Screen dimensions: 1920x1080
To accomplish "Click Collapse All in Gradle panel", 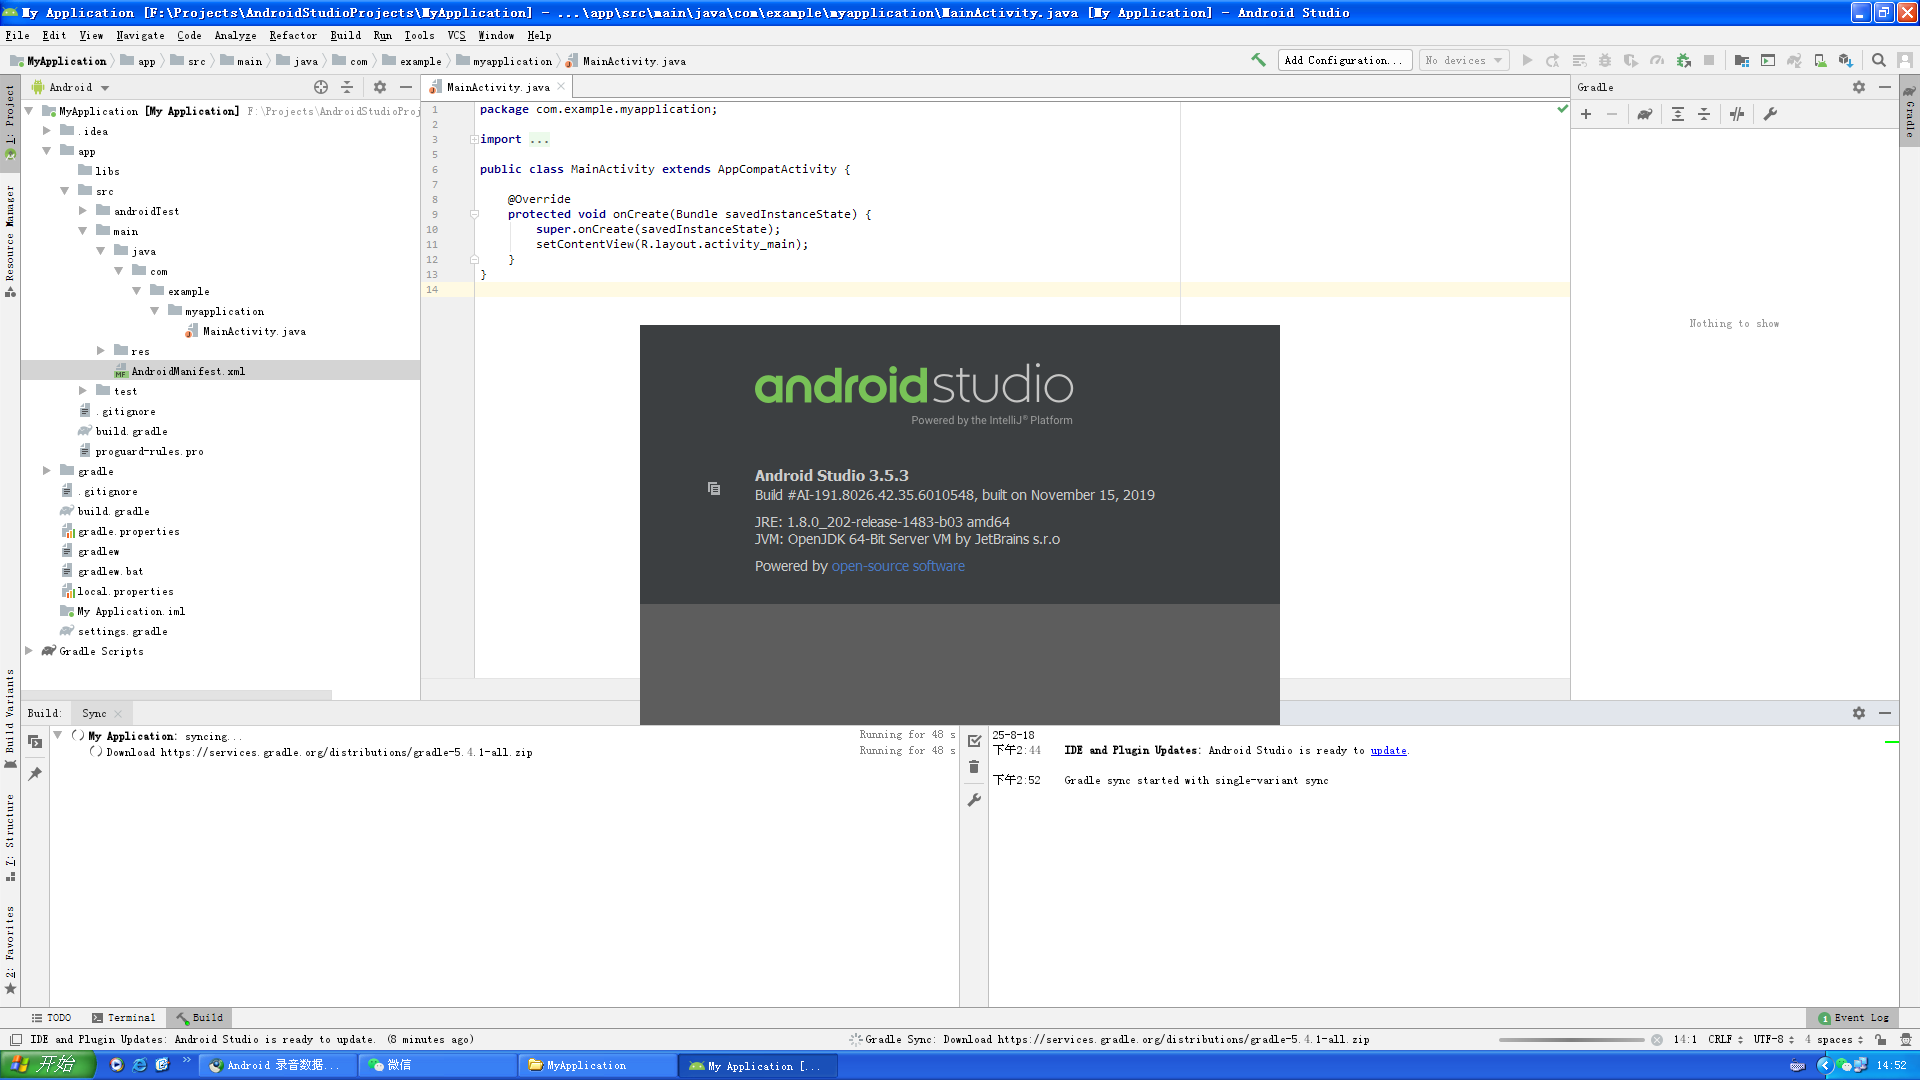I will (1704, 114).
